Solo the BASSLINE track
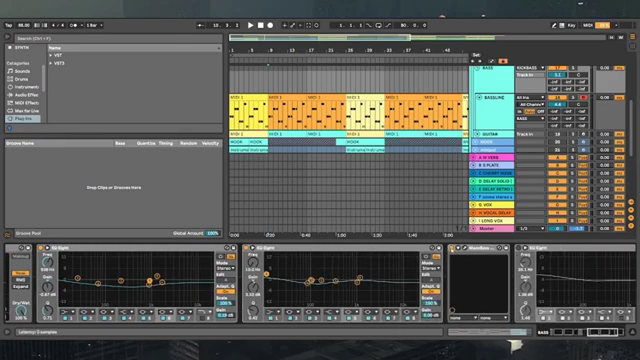Image resolution: width=640 pixels, height=360 pixels. pyautogui.click(x=573, y=98)
